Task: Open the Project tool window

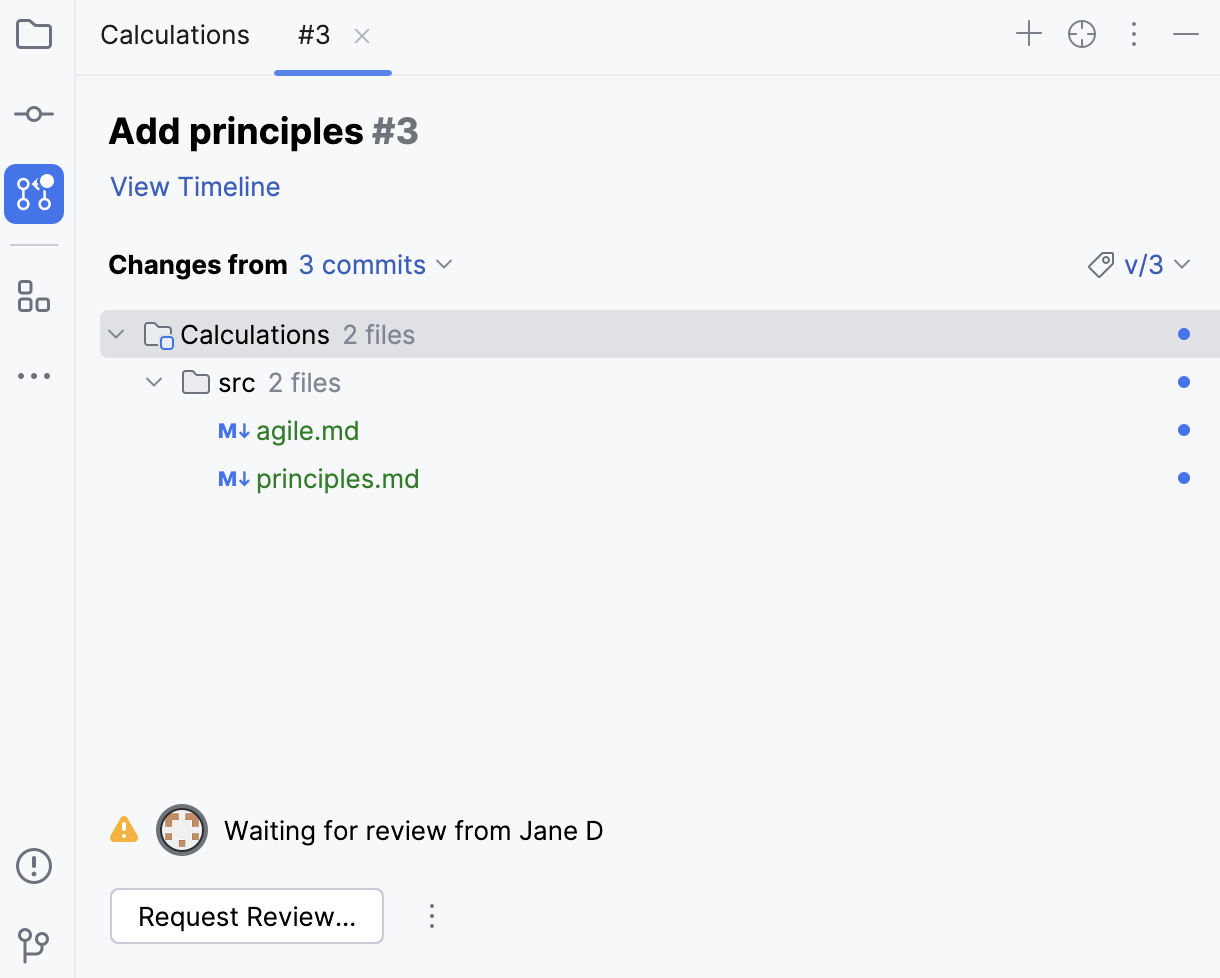Action: pyautogui.click(x=34, y=34)
